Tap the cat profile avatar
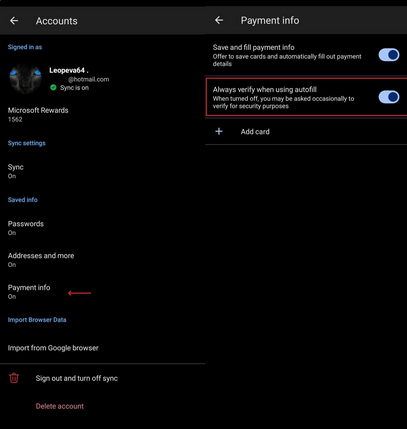This screenshot has width=407, height=429. point(25,78)
